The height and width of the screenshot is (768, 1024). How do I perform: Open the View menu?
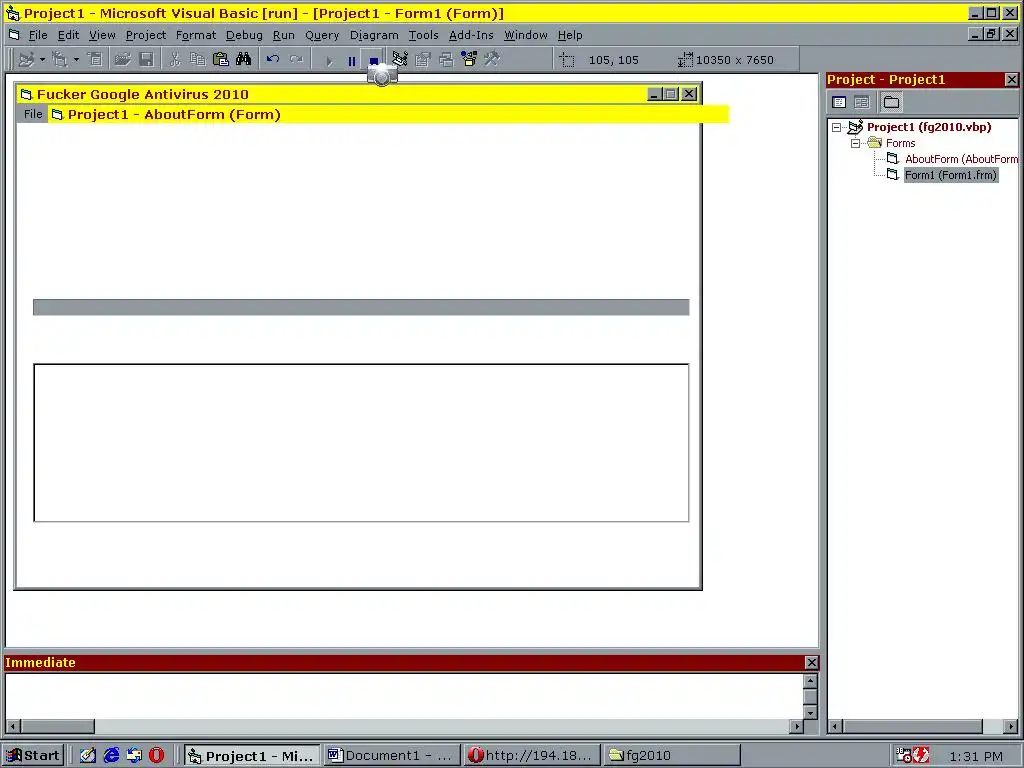pyautogui.click(x=102, y=35)
